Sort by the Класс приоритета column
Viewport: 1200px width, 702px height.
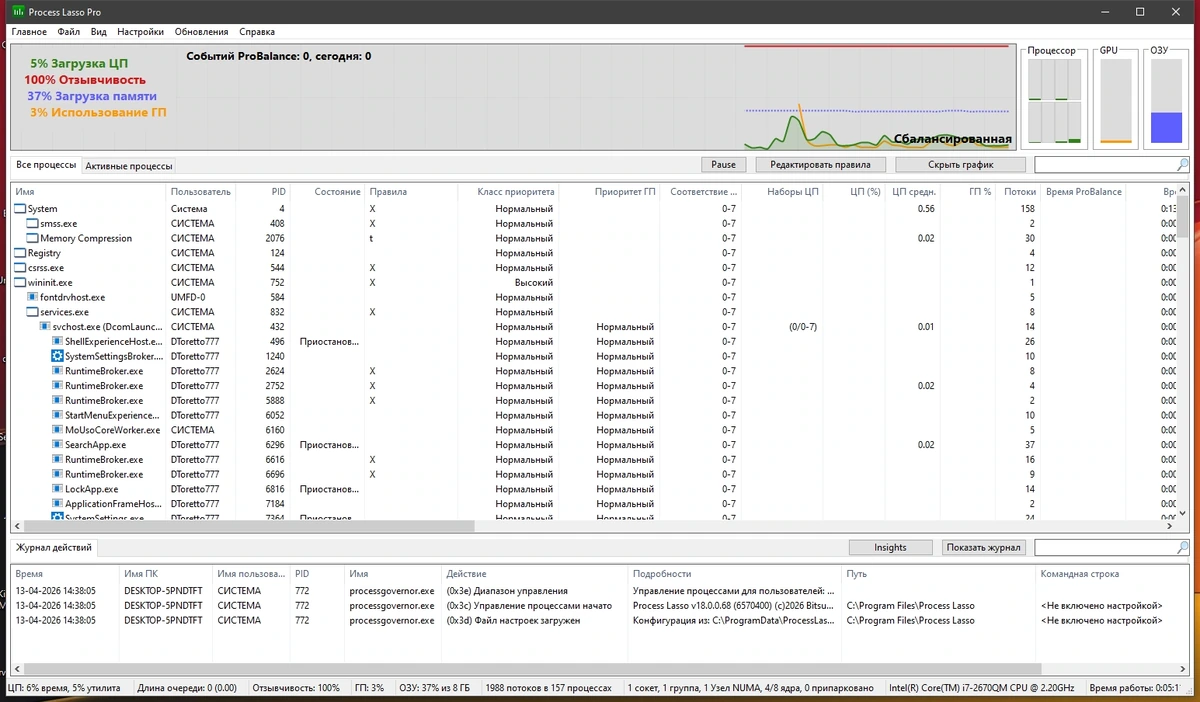pyautogui.click(x=508, y=191)
